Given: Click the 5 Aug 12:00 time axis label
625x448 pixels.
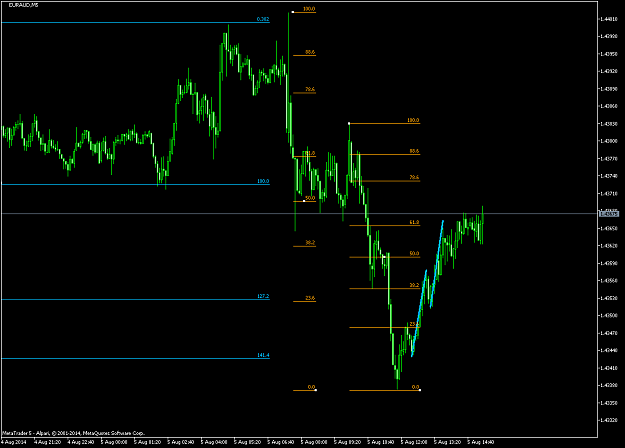Looking at the screenshot, I should 414,442.
